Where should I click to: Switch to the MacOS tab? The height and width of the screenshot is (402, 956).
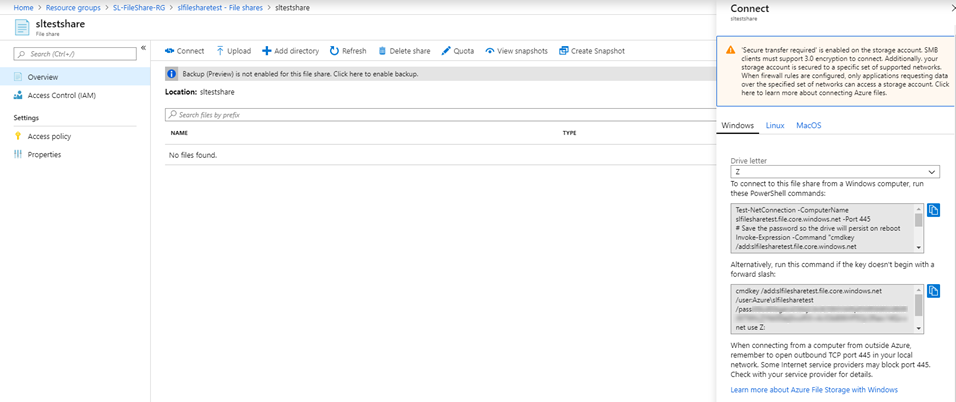[808, 125]
